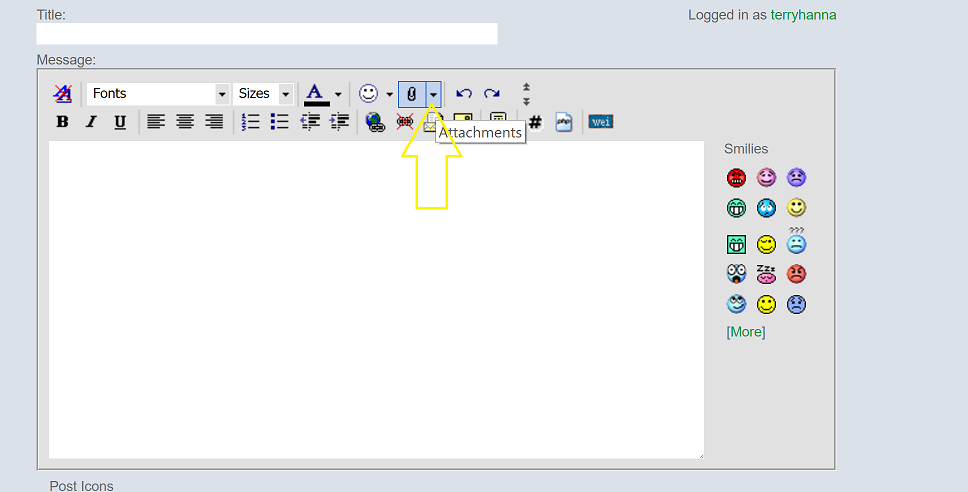Click the Undo arrow icon
This screenshot has width=968, height=492.
463,93
